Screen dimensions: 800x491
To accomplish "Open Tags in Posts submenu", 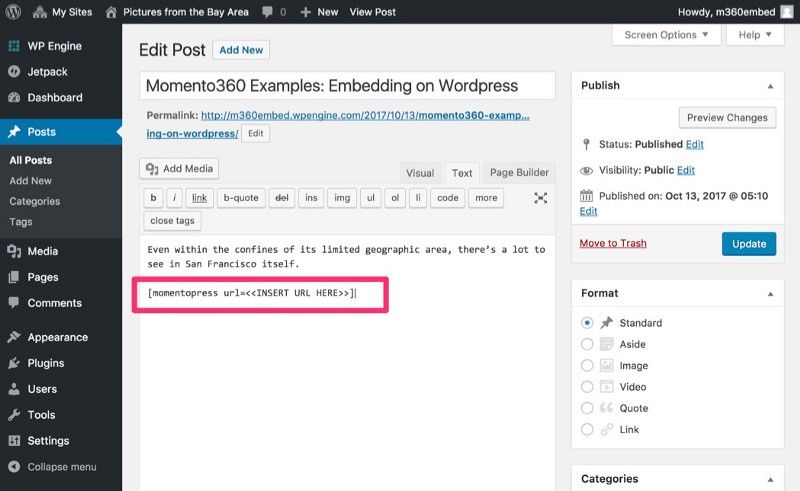I will pos(21,222).
